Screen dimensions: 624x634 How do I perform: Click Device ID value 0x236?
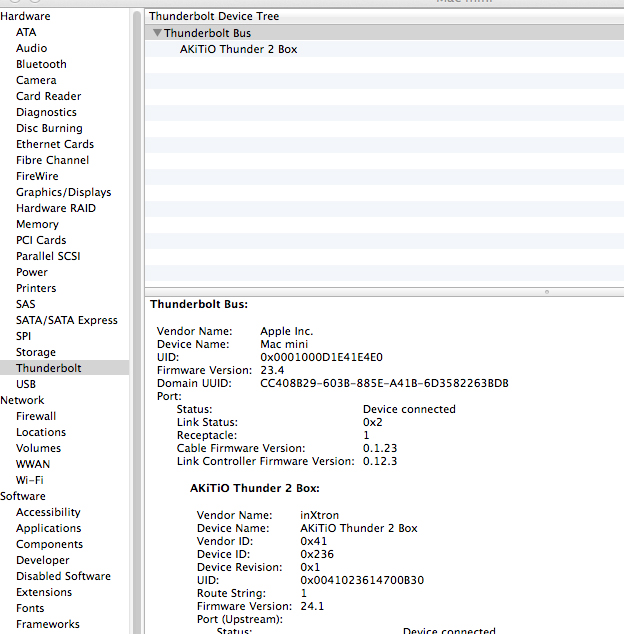click(317, 554)
